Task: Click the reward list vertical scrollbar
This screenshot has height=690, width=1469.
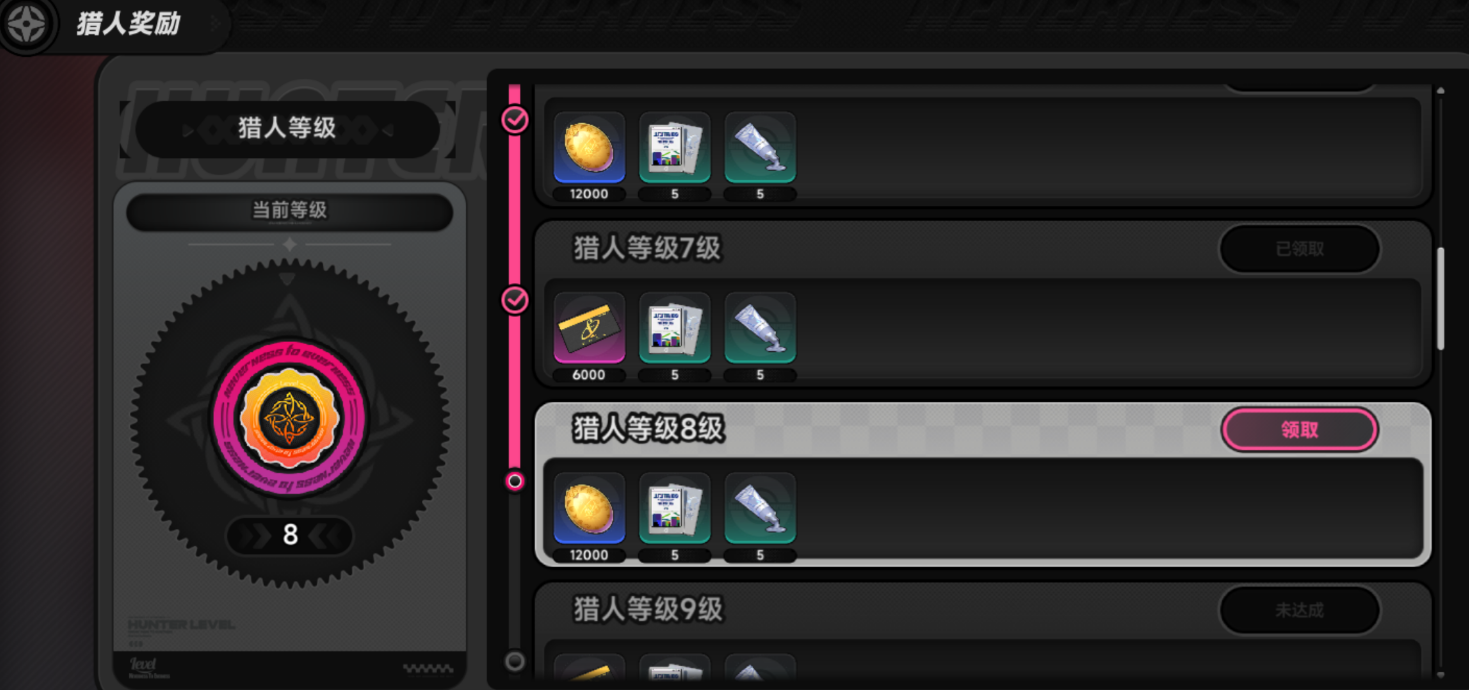Action: [x=1440, y=298]
